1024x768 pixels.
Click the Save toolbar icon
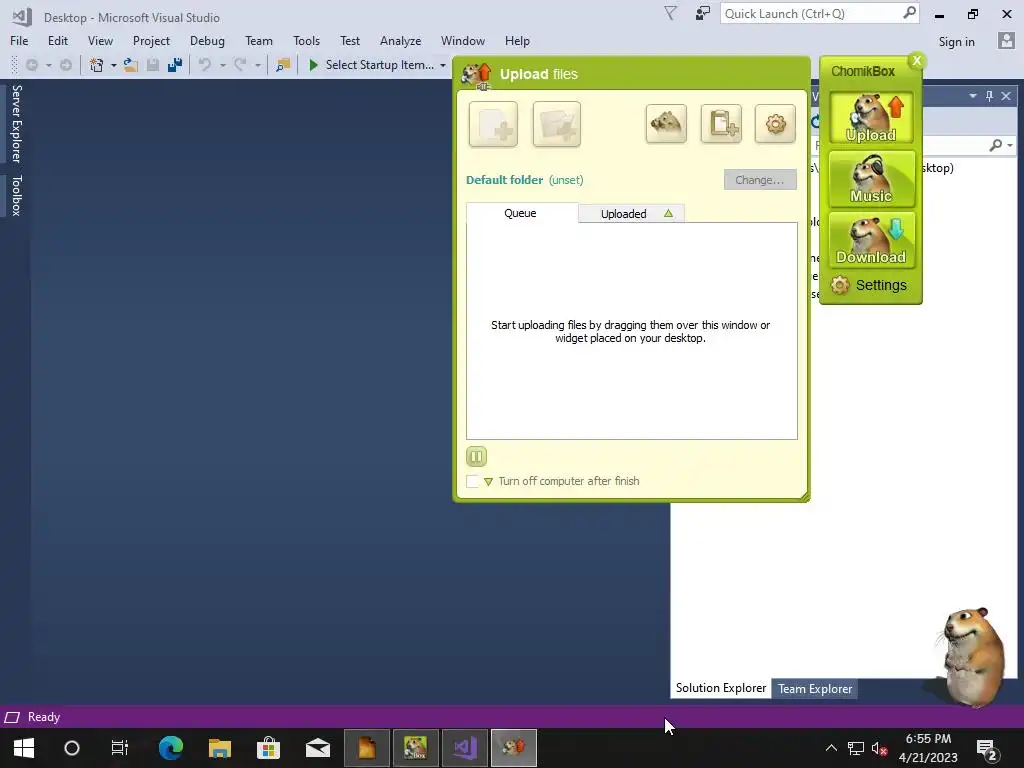click(153, 65)
